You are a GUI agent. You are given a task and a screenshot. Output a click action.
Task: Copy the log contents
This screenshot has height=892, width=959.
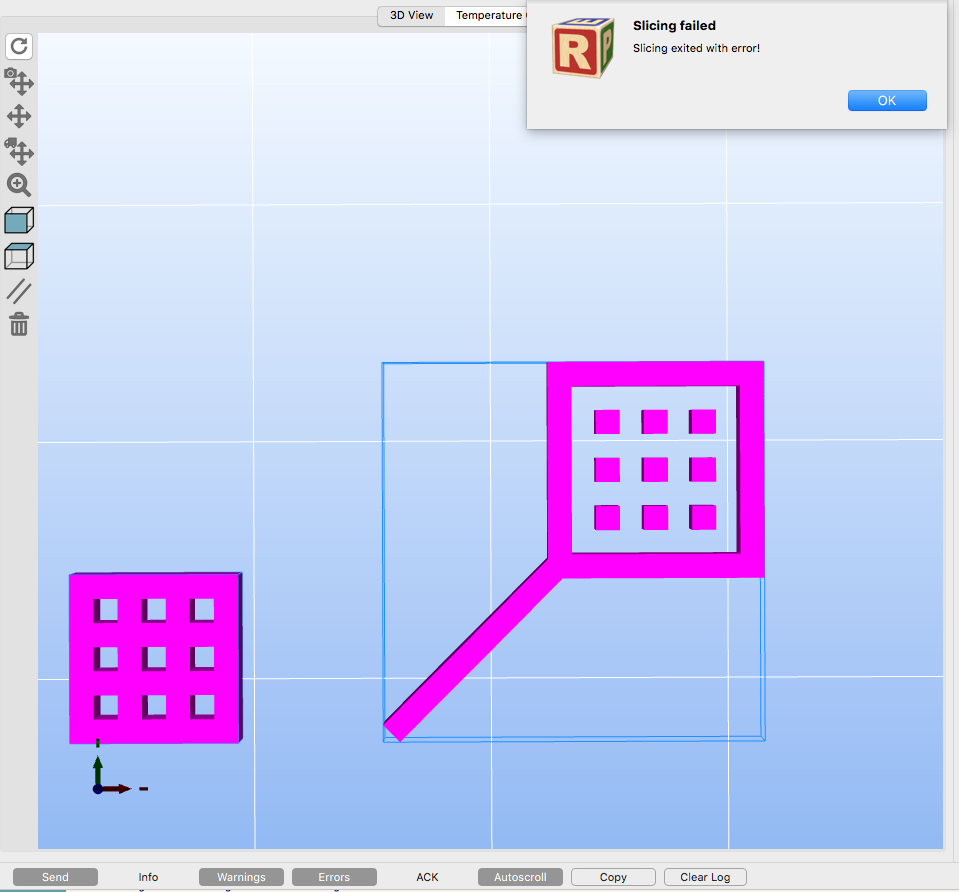click(613, 877)
